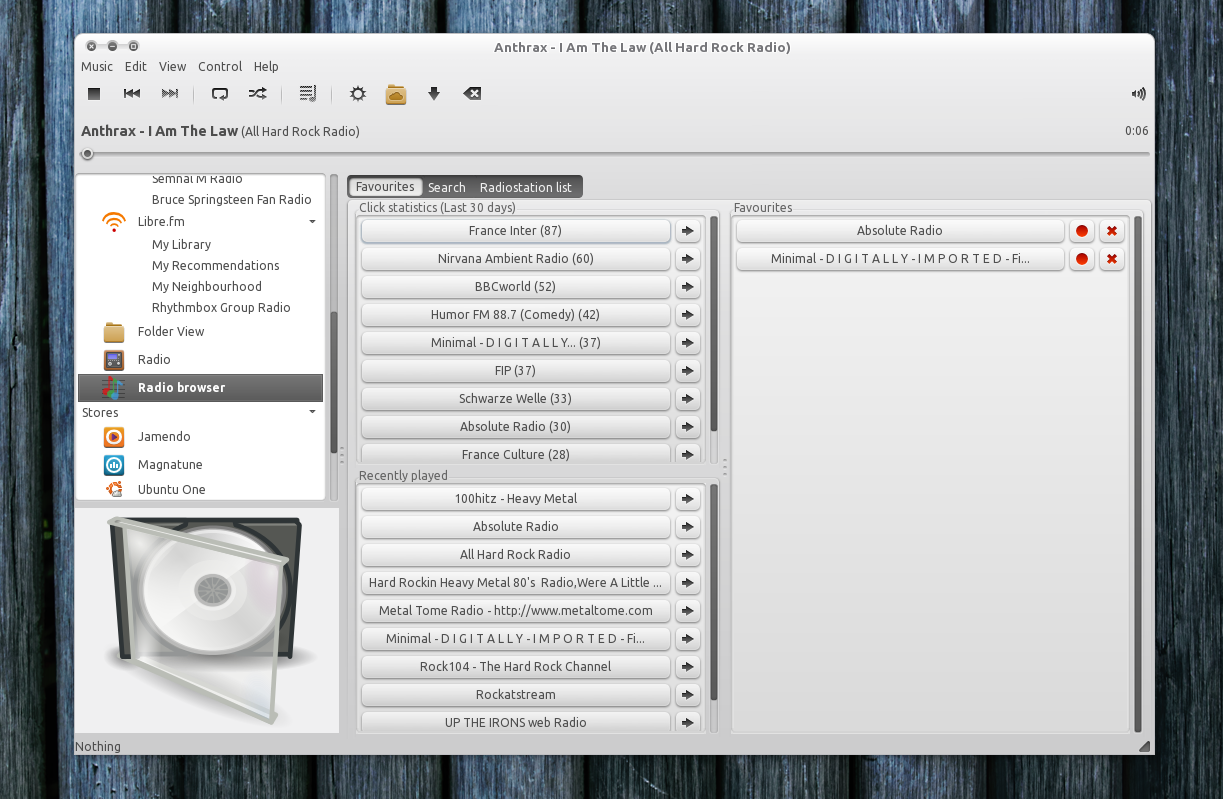The image size is (1223, 799).
Task: Click the download arrow toolbar icon
Action: 434,94
